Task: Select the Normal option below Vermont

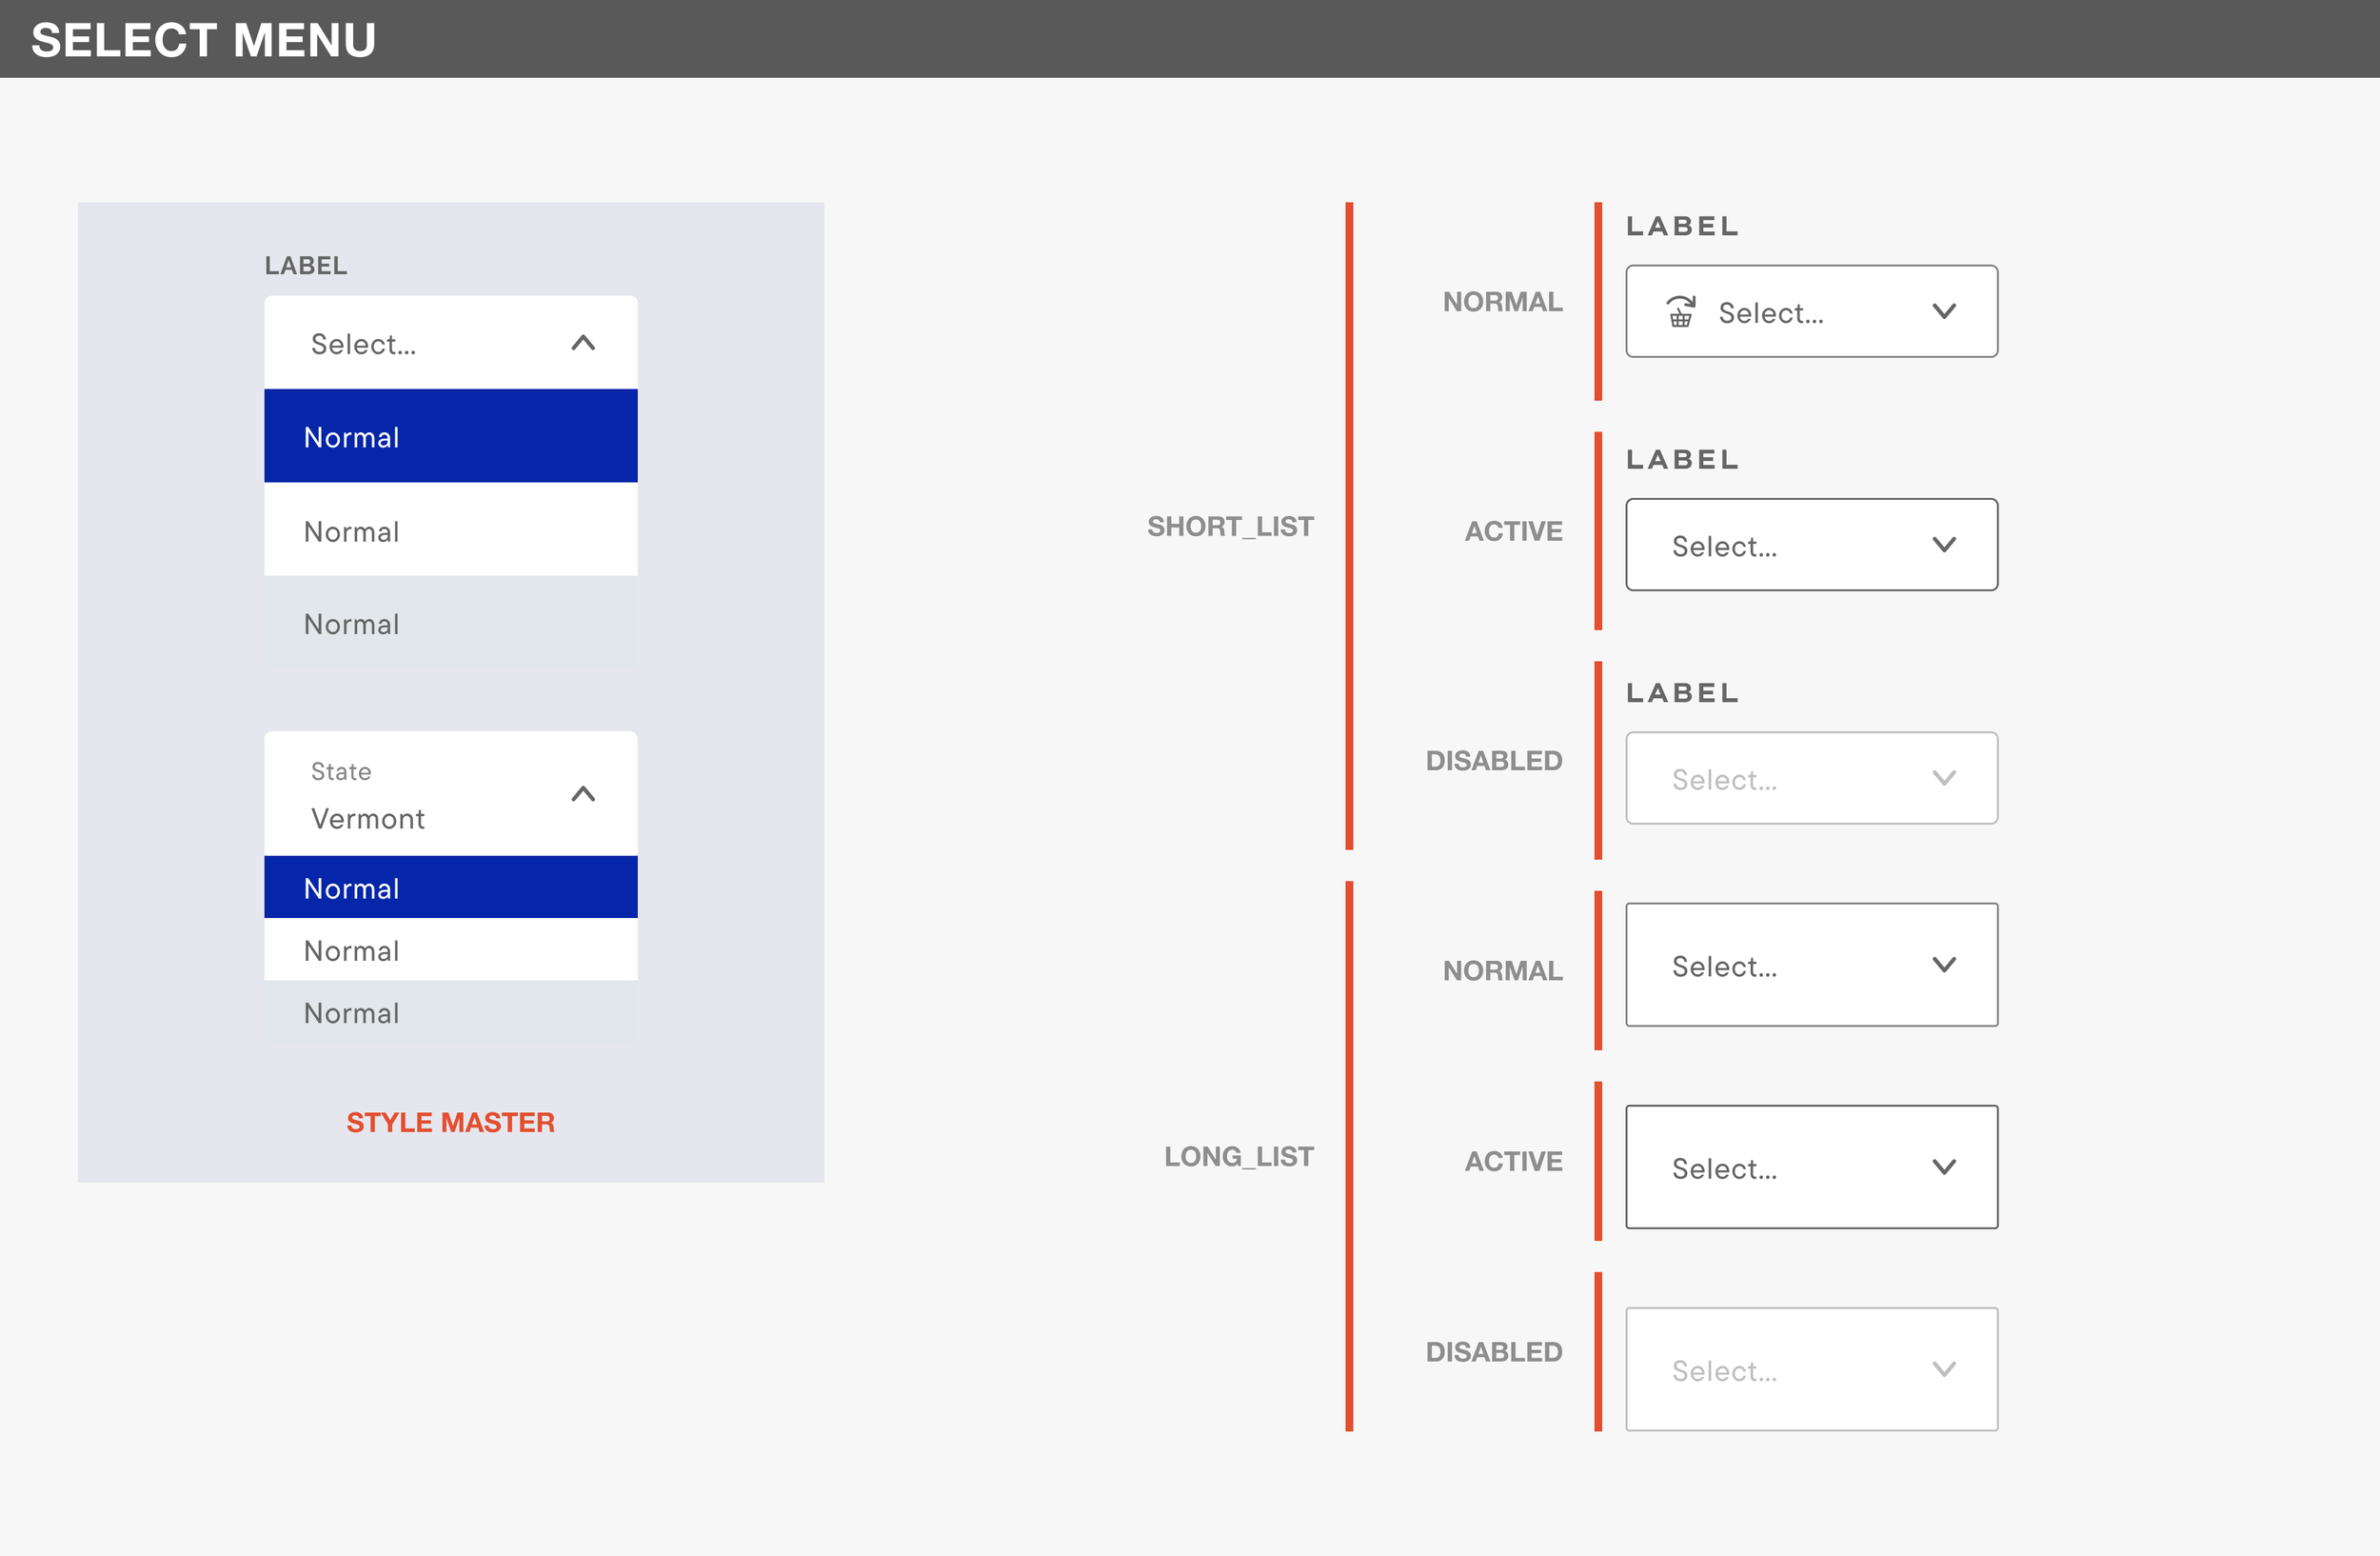Action: (x=450, y=888)
